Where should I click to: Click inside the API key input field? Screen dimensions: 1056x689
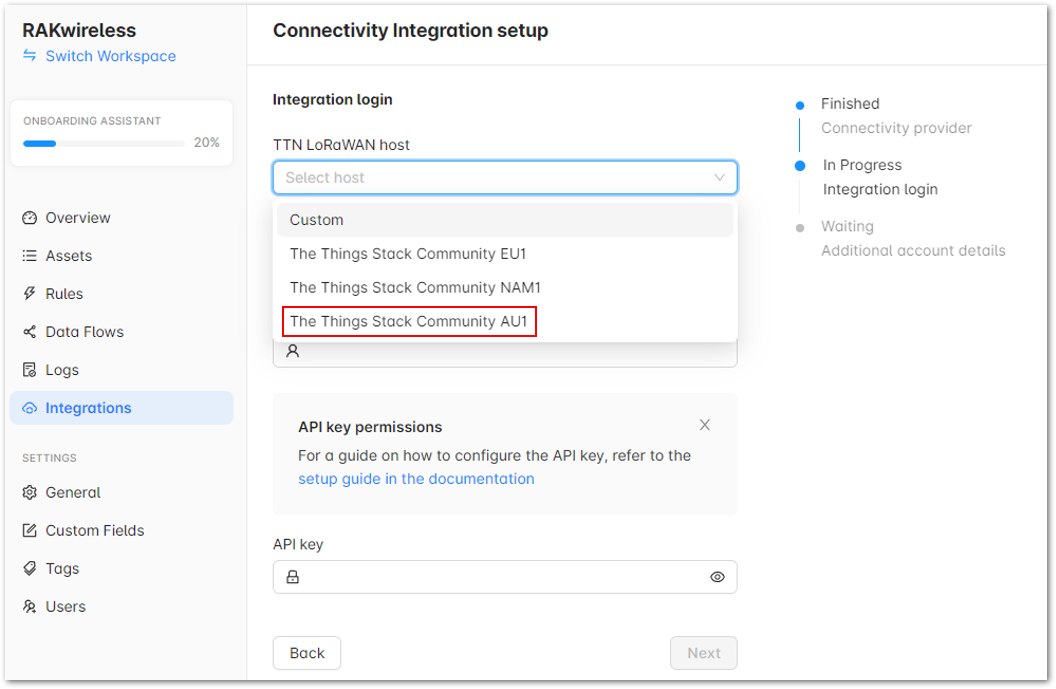pos(505,577)
